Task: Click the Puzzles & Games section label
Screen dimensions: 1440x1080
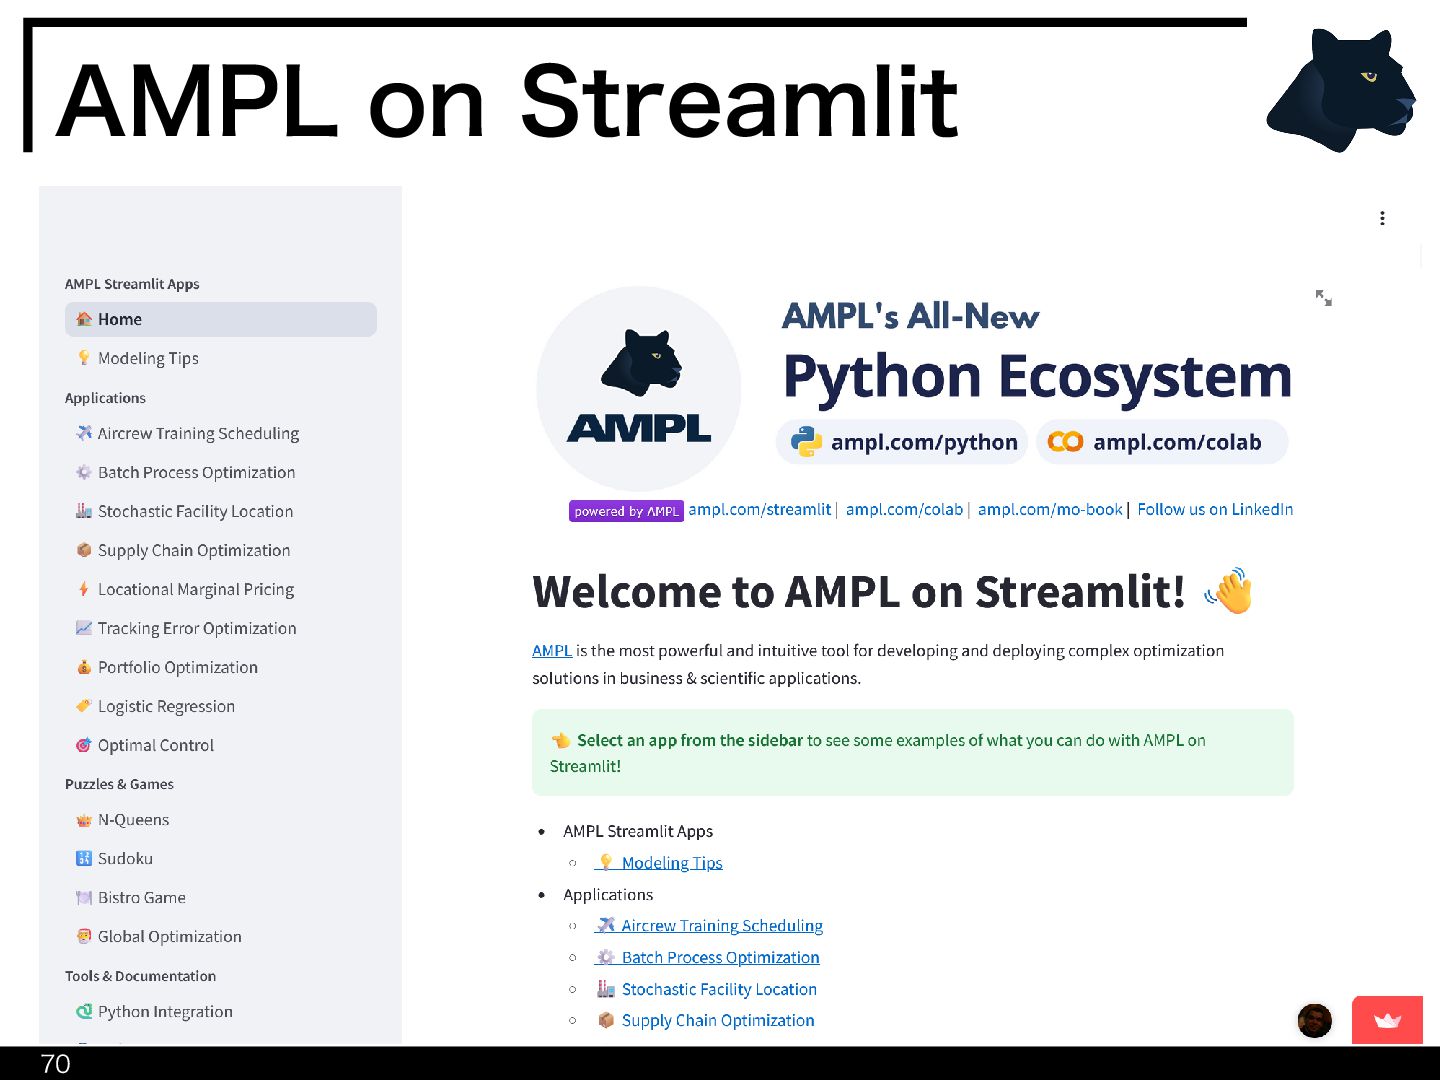Action: tap(119, 784)
